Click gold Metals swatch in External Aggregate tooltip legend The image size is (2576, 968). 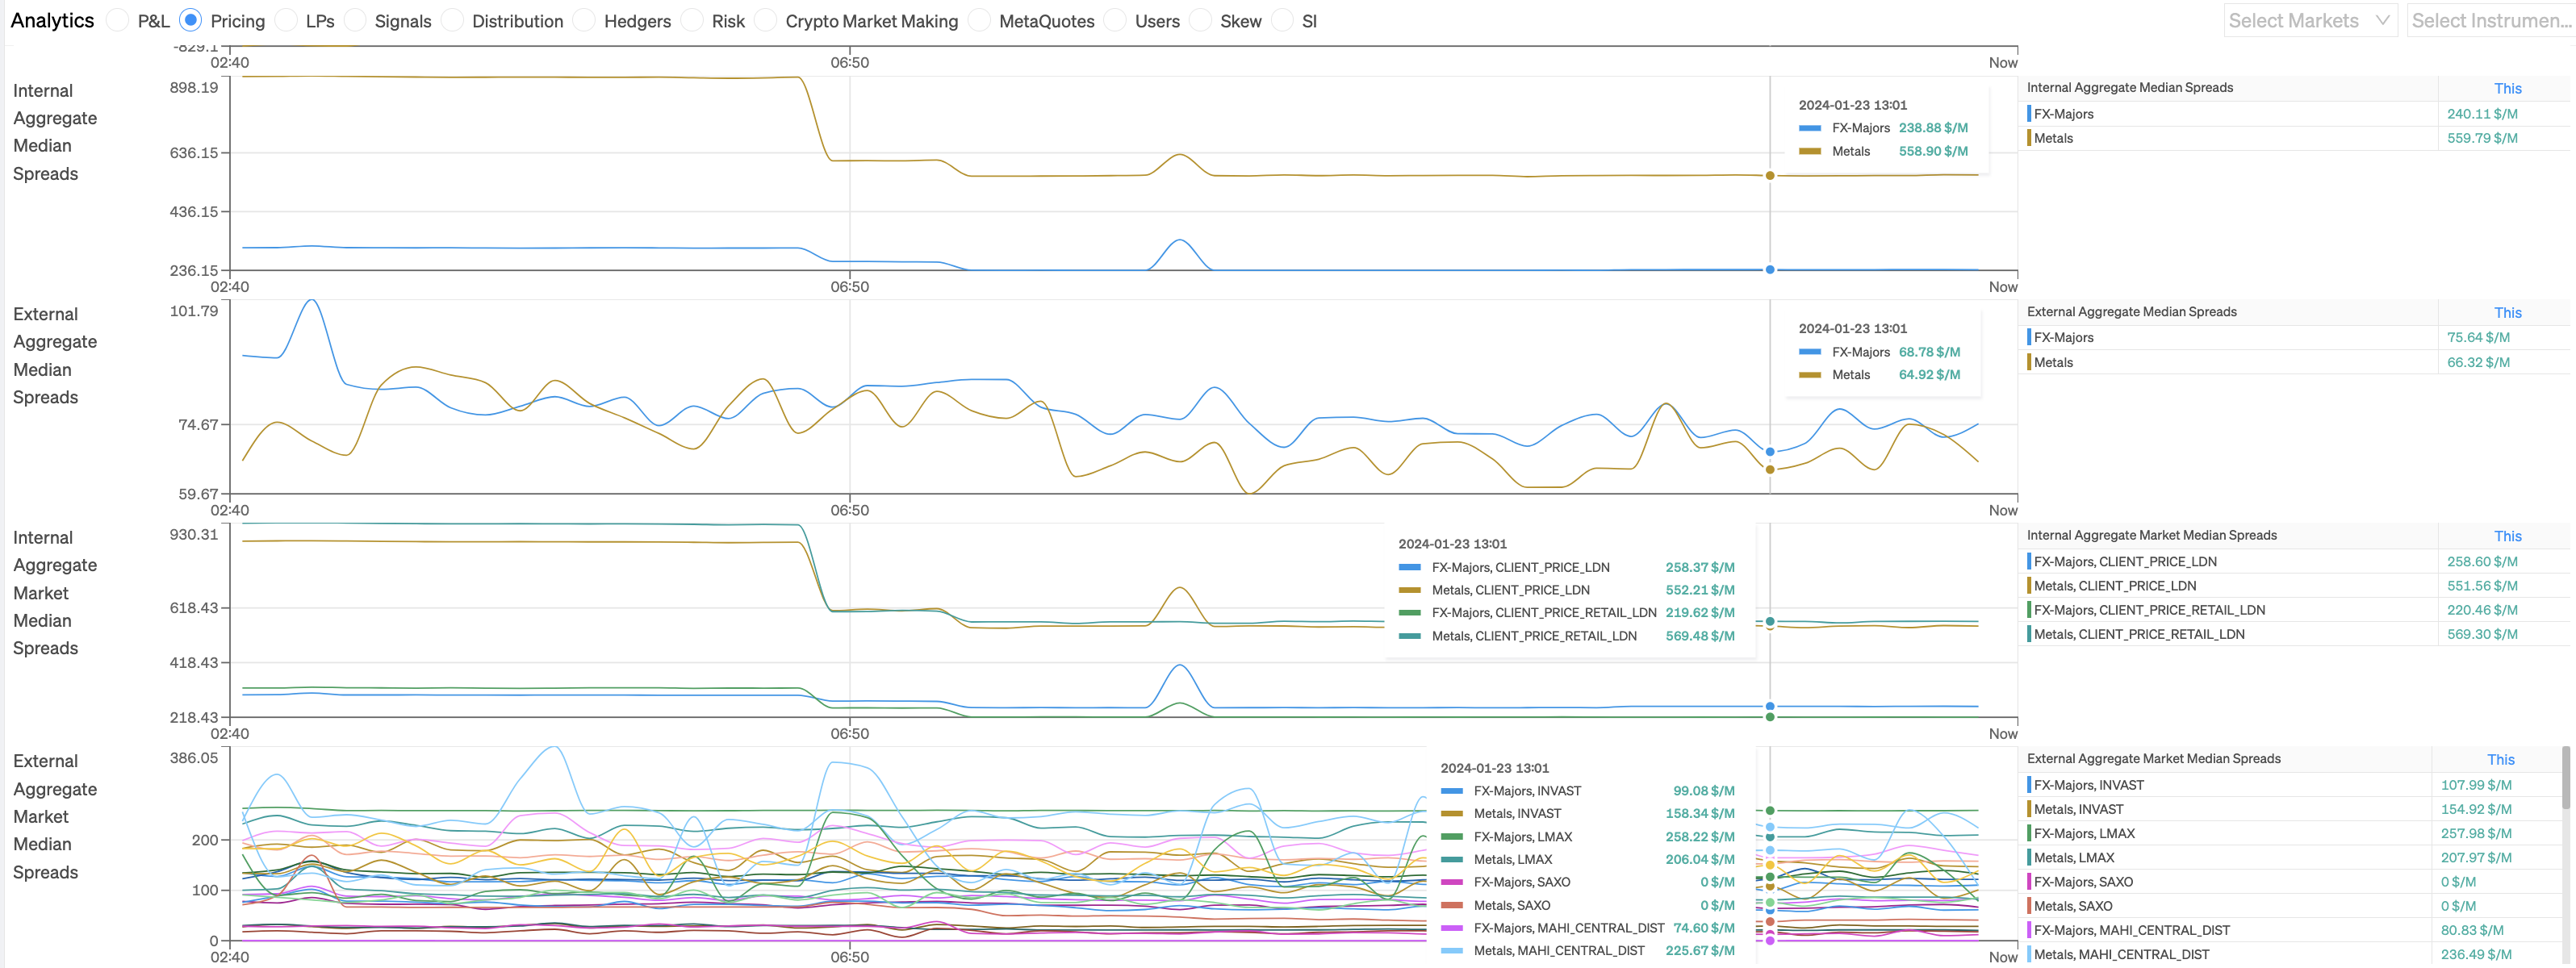tap(1809, 375)
